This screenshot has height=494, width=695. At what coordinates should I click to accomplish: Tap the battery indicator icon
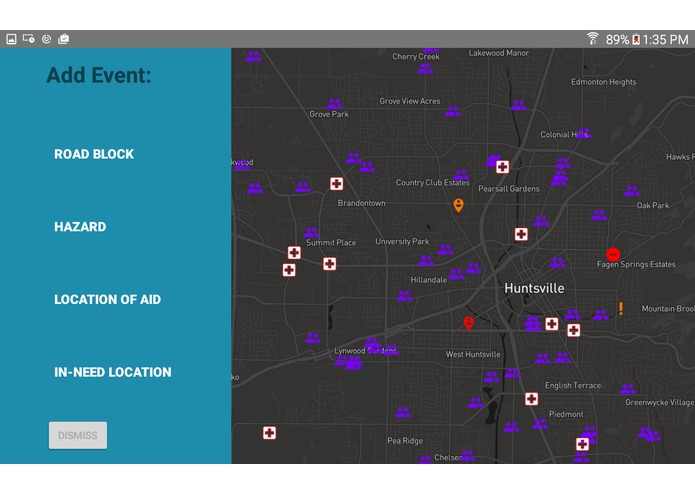[636, 39]
